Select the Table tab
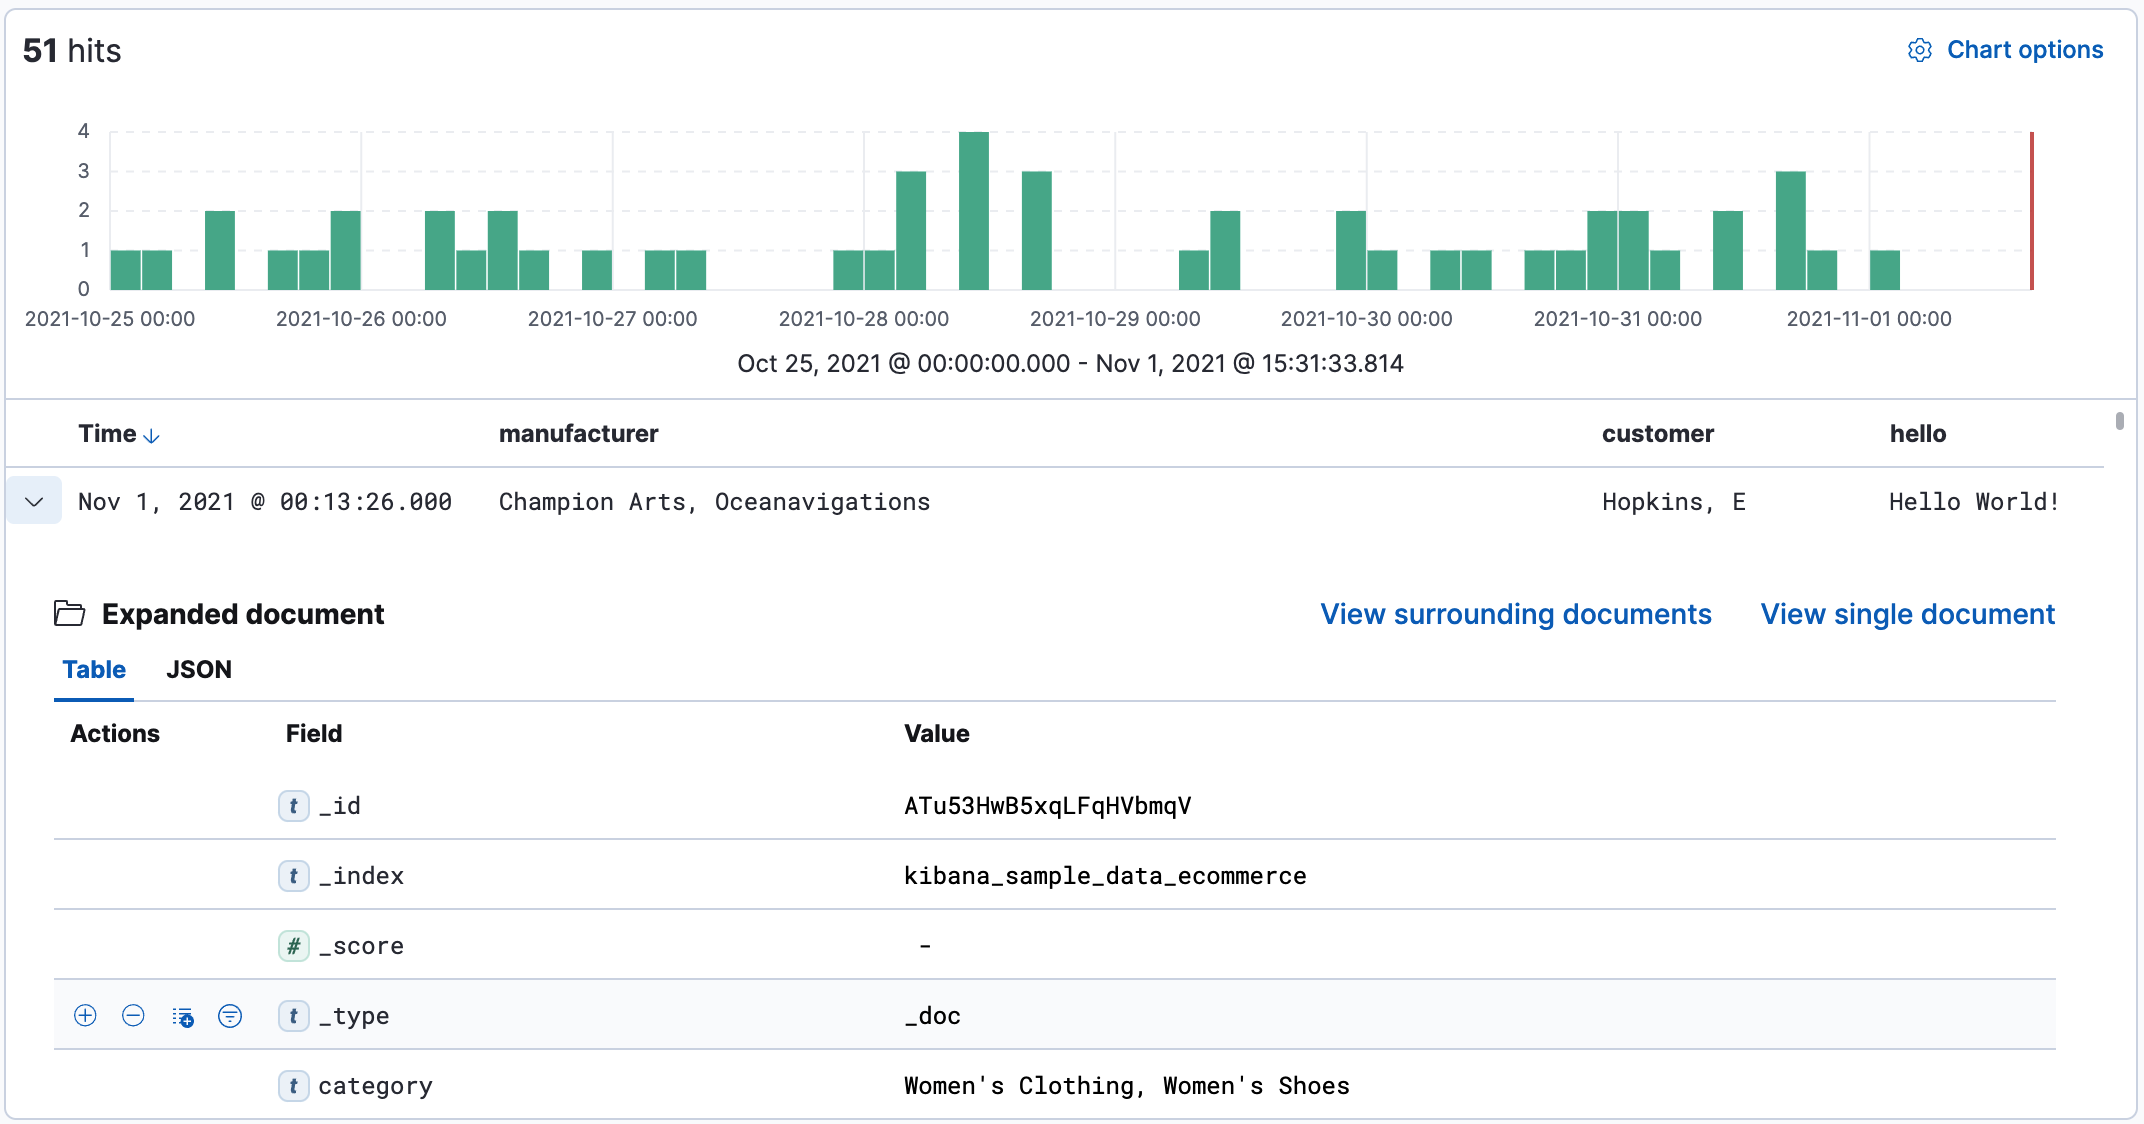This screenshot has width=2144, height=1124. 93,669
